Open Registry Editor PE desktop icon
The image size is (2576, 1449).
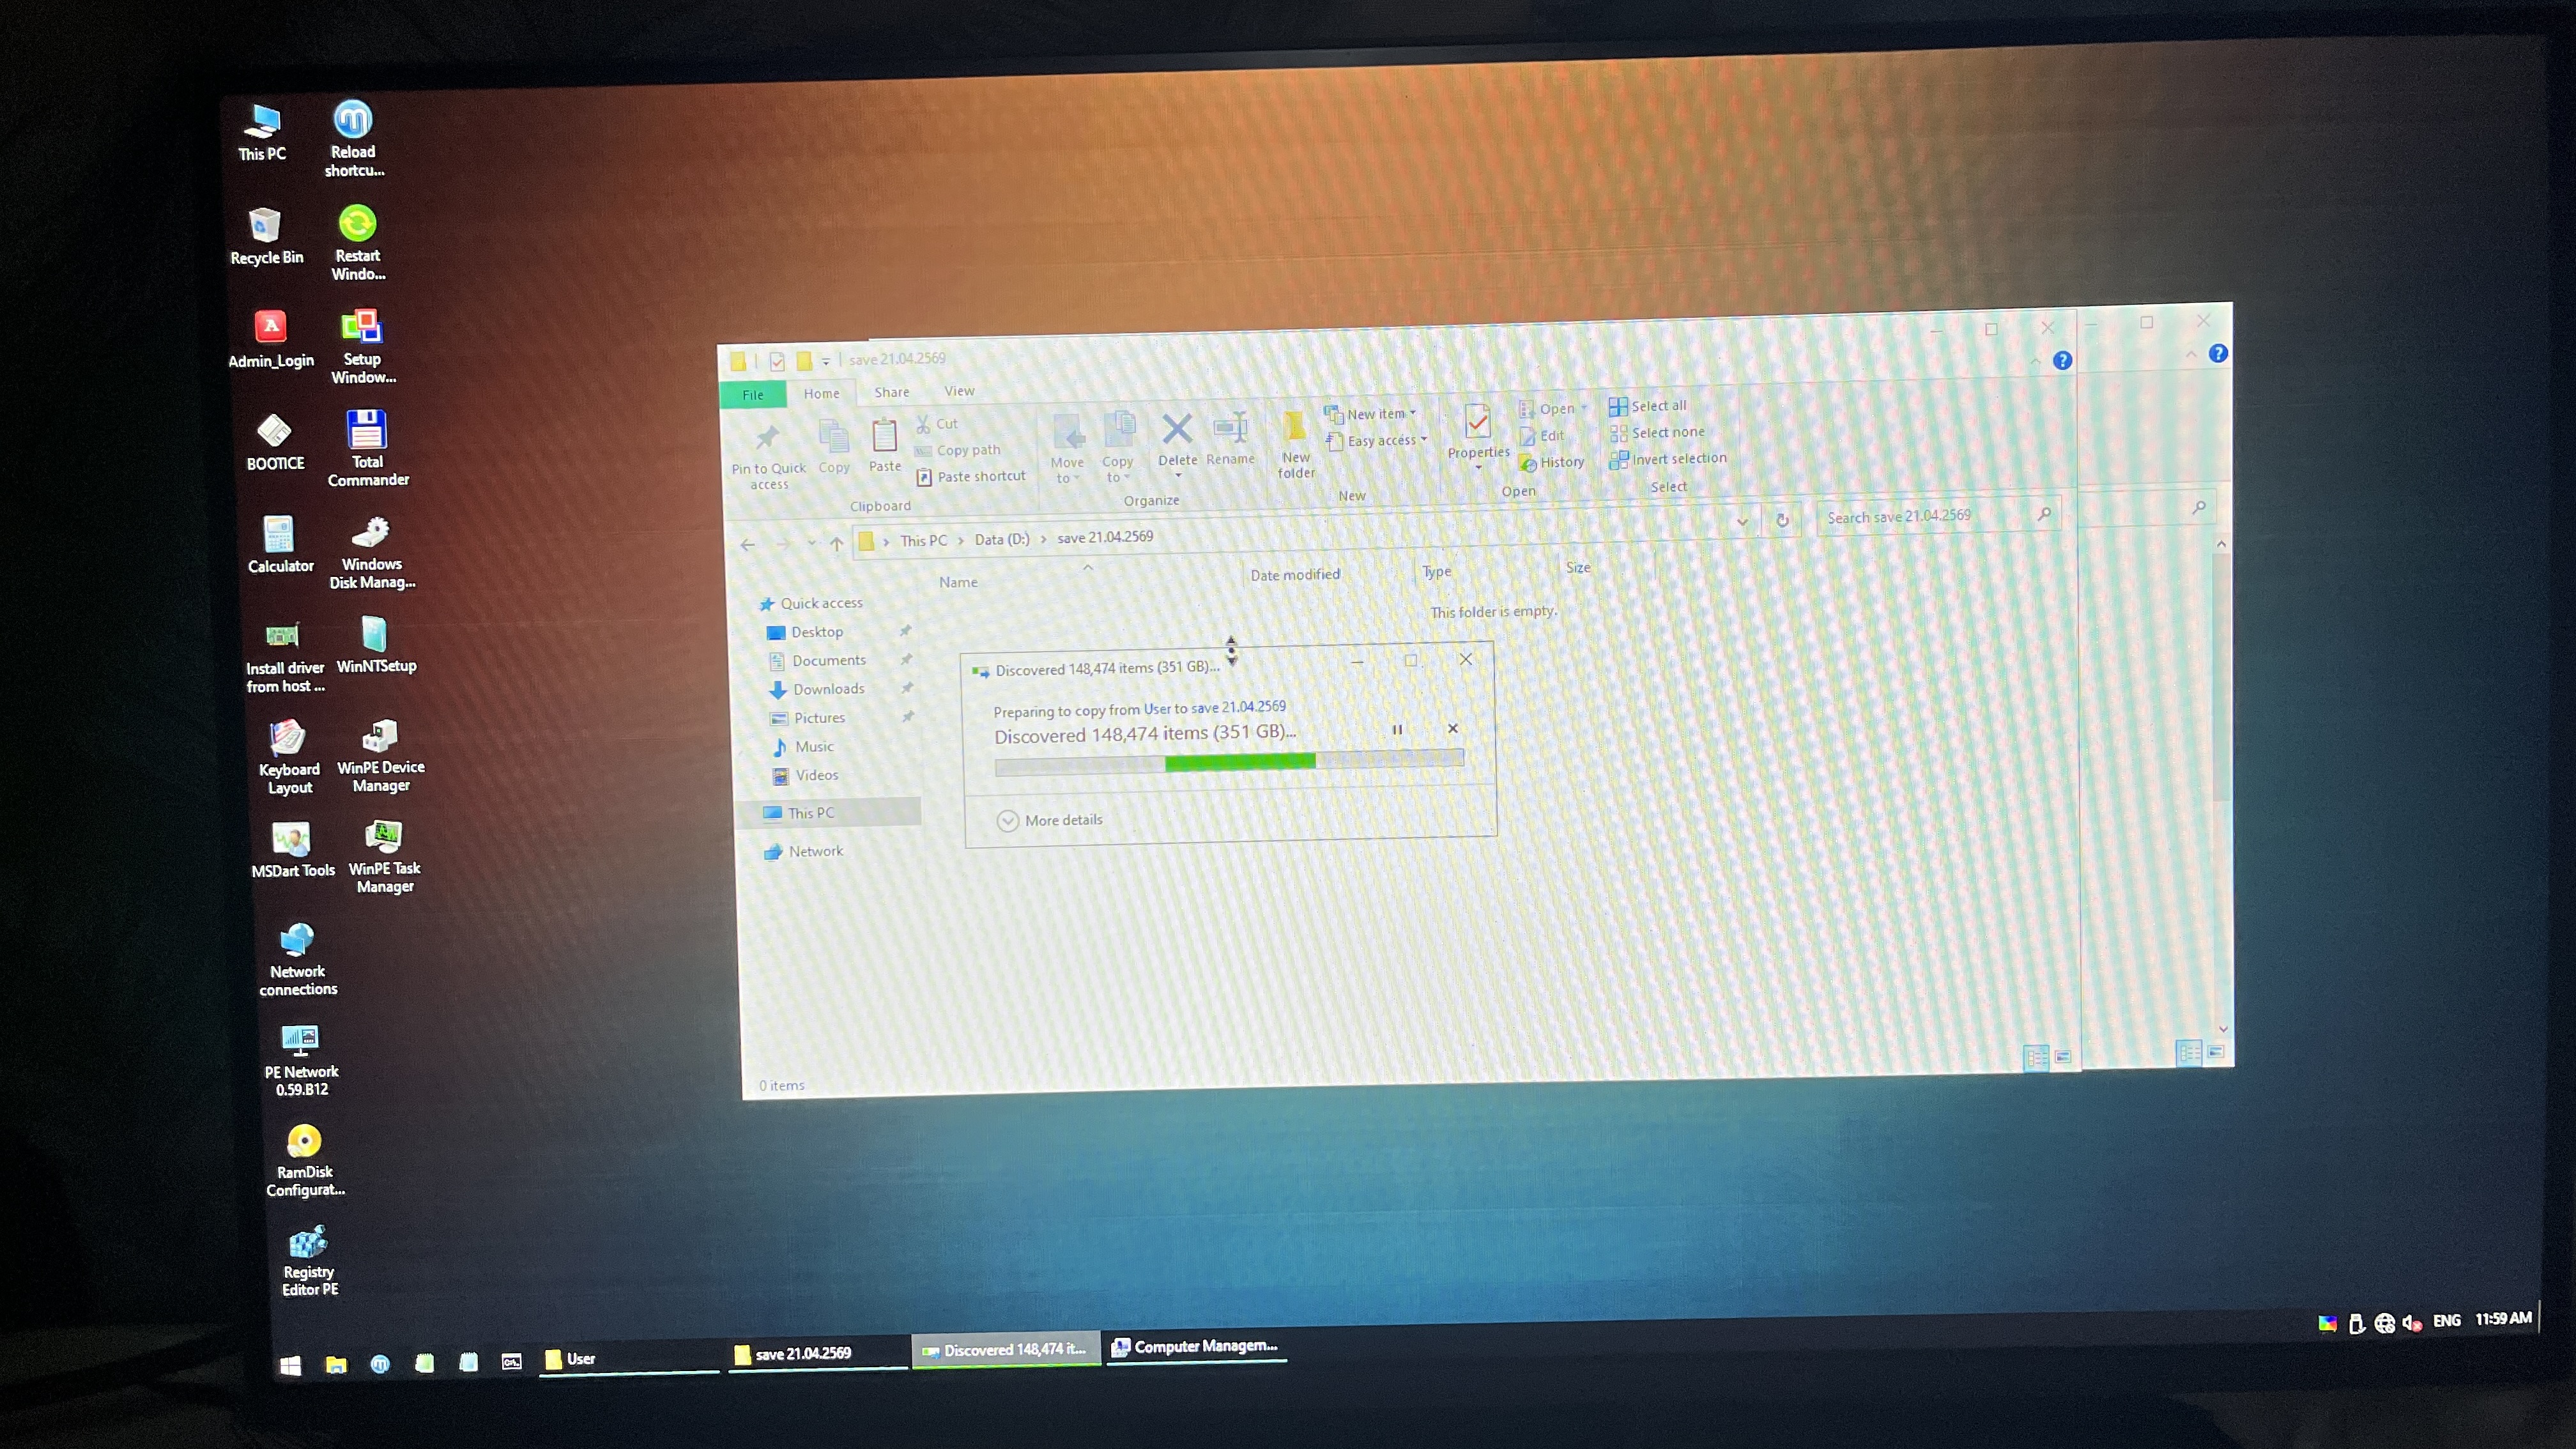(x=308, y=1243)
